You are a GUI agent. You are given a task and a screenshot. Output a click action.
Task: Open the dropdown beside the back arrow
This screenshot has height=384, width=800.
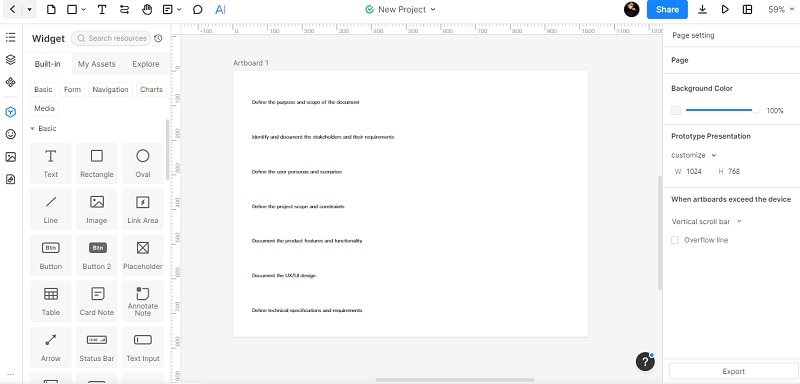(29, 10)
